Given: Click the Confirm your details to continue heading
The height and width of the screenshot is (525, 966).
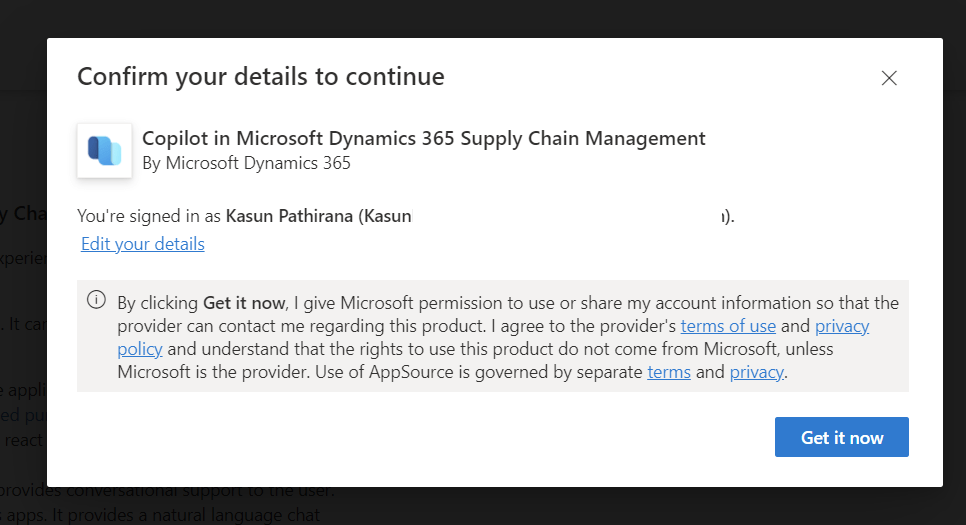Looking at the screenshot, I should [261, 77].
